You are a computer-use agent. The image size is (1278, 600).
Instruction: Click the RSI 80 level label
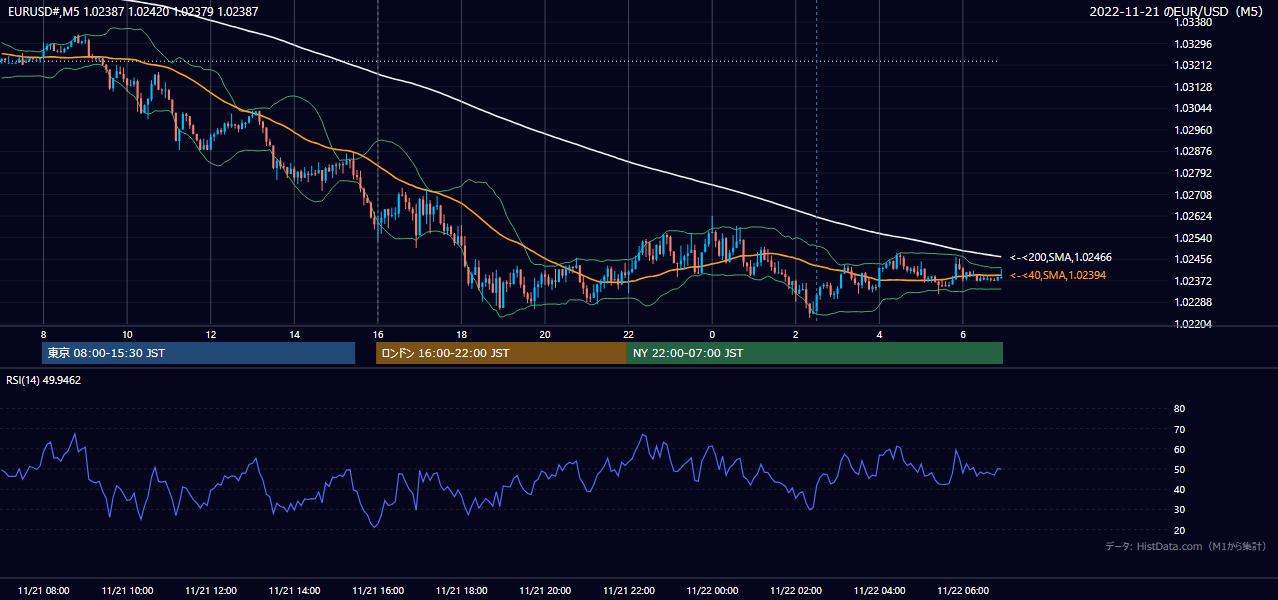click(1179, 409)
